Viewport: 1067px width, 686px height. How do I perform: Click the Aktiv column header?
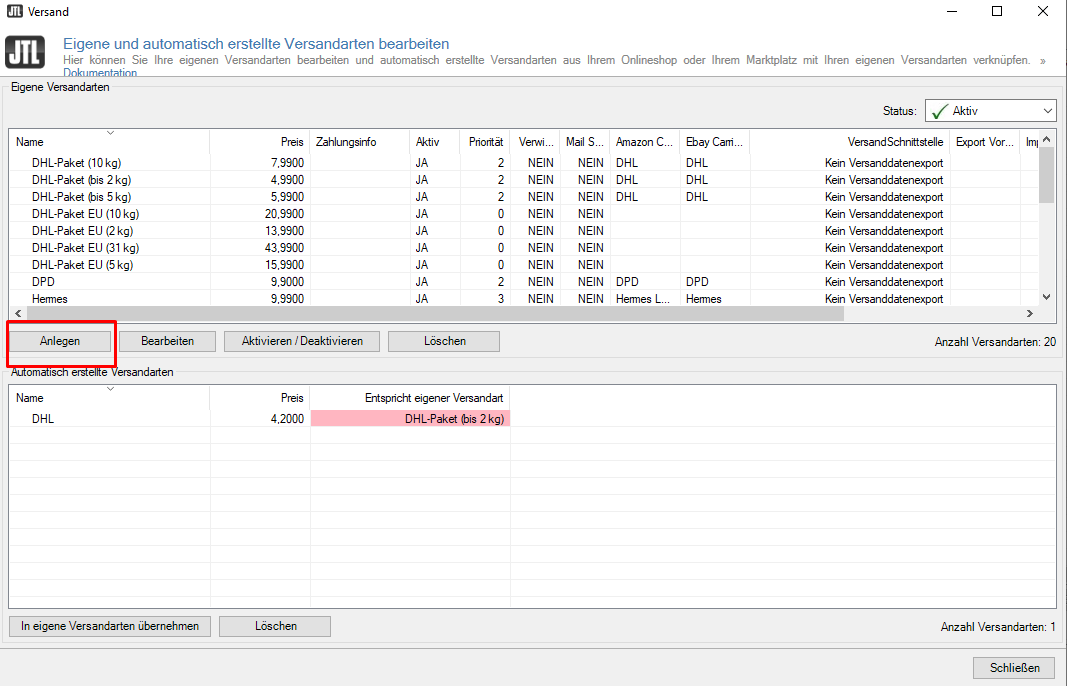pos(435,142)
